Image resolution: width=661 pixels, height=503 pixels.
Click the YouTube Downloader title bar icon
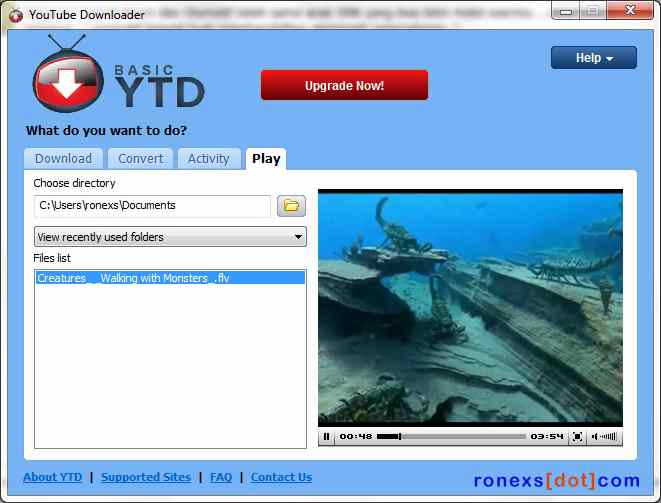click(16, 15)
